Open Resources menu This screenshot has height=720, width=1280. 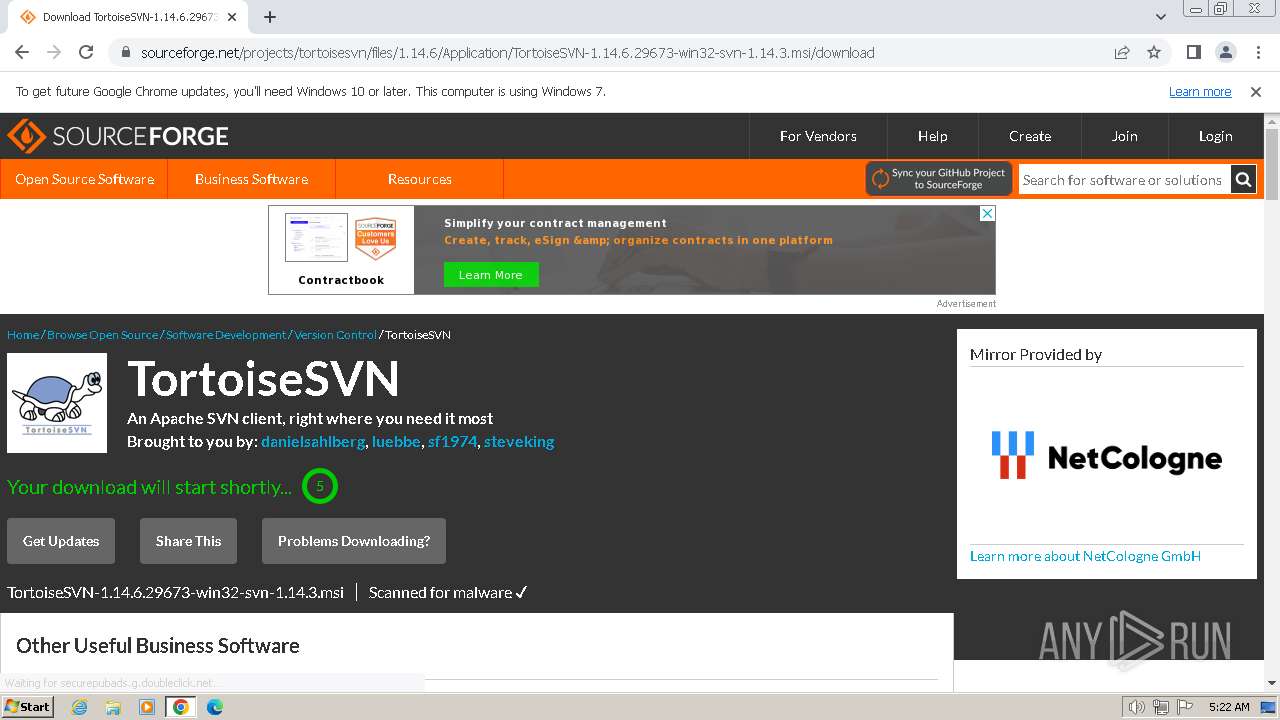click(x=419, y=179)
